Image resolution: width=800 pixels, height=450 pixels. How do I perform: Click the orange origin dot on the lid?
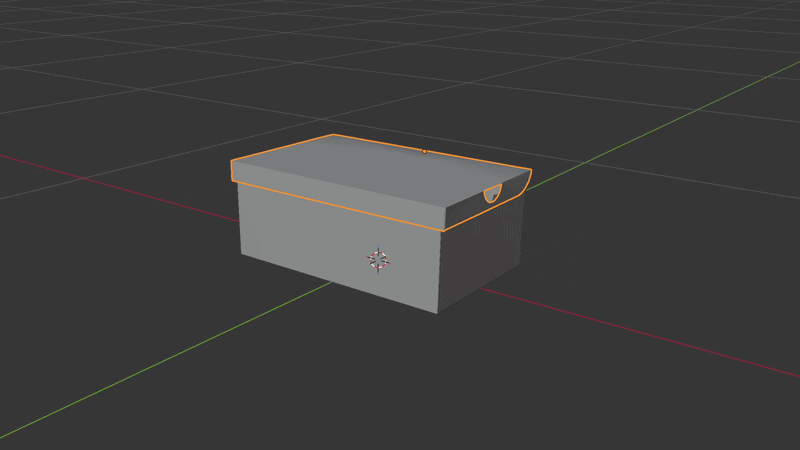point(424,152)
